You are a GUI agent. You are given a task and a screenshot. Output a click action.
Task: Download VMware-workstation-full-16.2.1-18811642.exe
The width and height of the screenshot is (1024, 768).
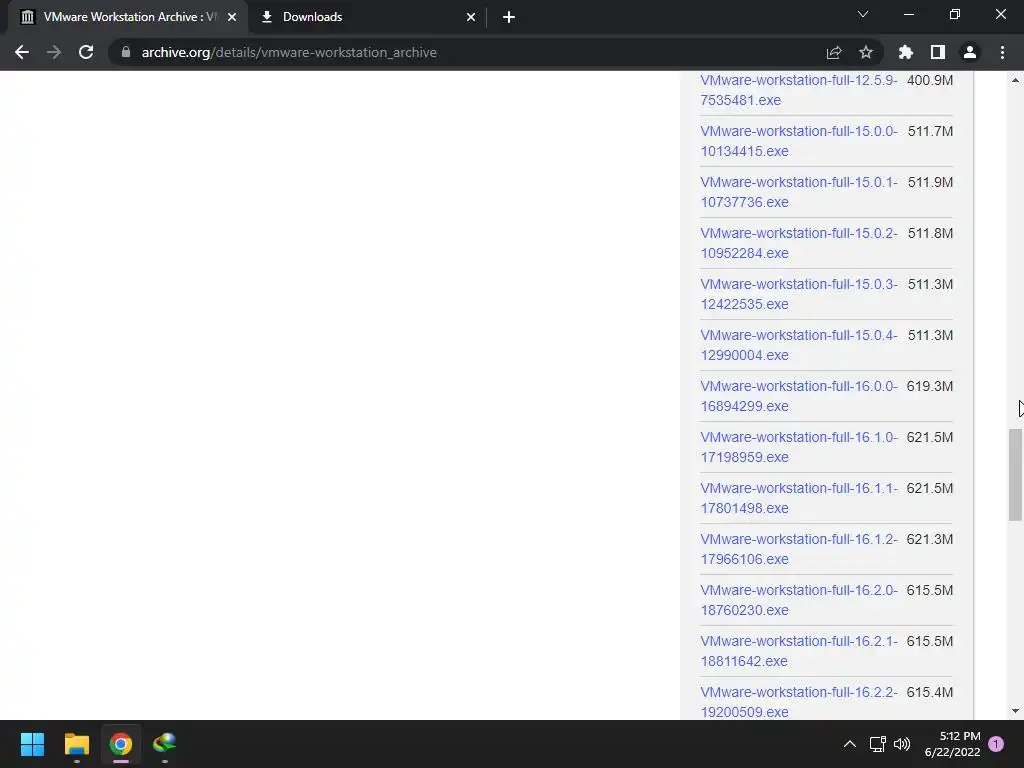799,650
